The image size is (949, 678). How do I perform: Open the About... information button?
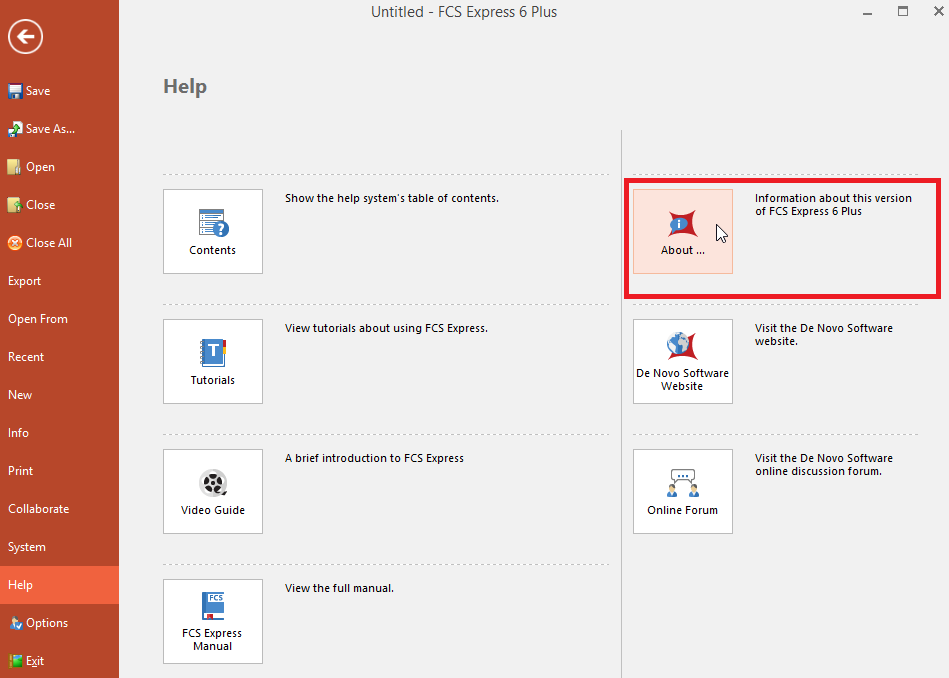pos(683,231)
